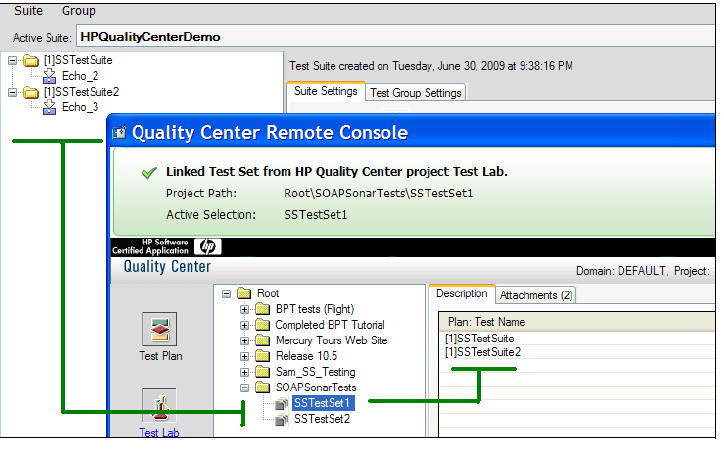Select the Echo_2 test icon
Screen dimensions: 724x449
49,76
